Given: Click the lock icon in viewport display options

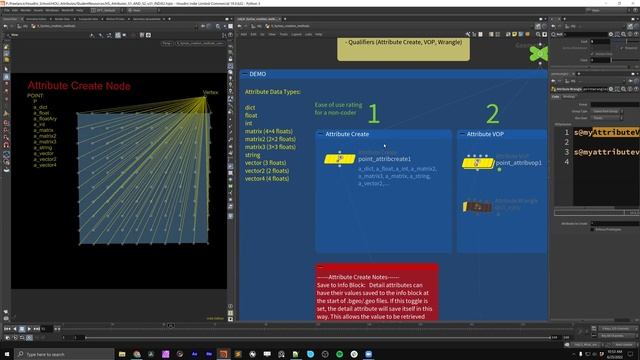Looking at the screenshot, I should coord(231,59).
